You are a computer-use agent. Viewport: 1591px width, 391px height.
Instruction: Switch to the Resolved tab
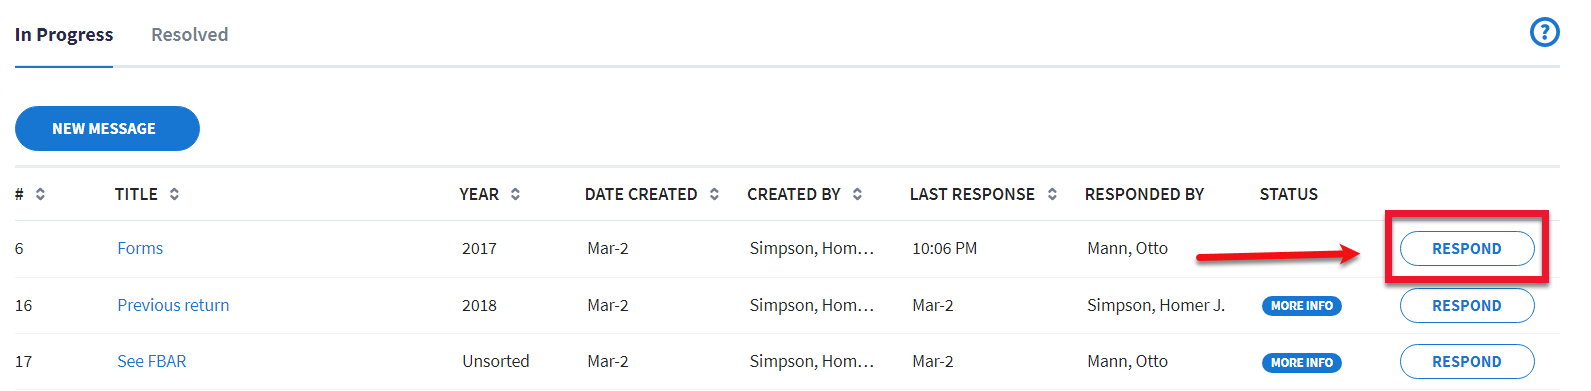(x=190, y=35)
